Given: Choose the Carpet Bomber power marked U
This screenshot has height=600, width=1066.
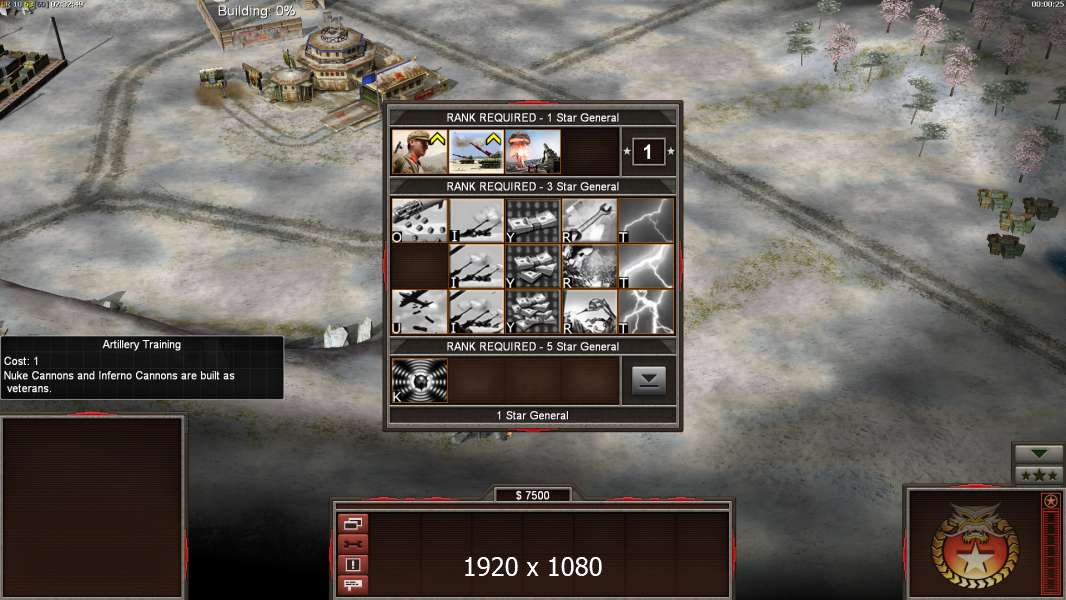Looking at the screenshot, I should click(419, 312).
